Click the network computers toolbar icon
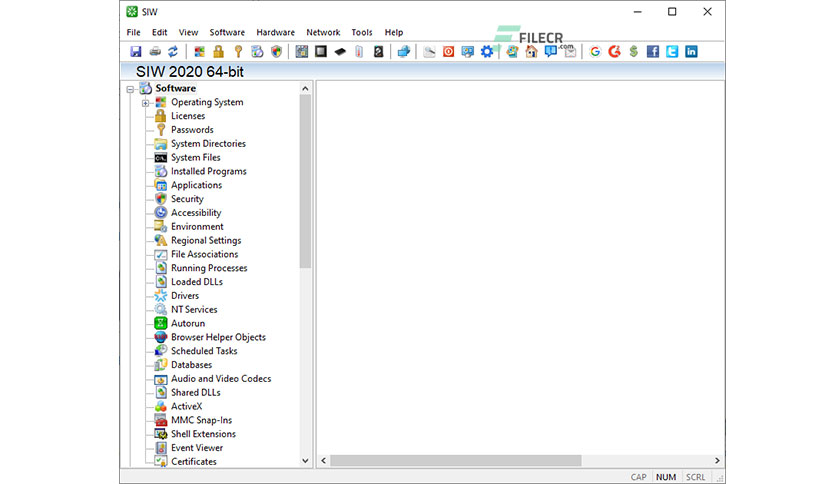This screenshot has width=836, height=484. [x=404, y=51]
